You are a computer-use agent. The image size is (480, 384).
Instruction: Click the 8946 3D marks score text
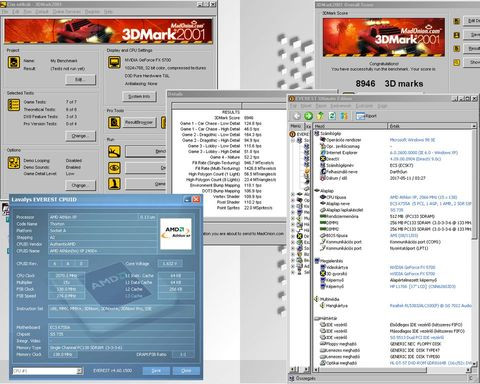click(x=389, y=83)
